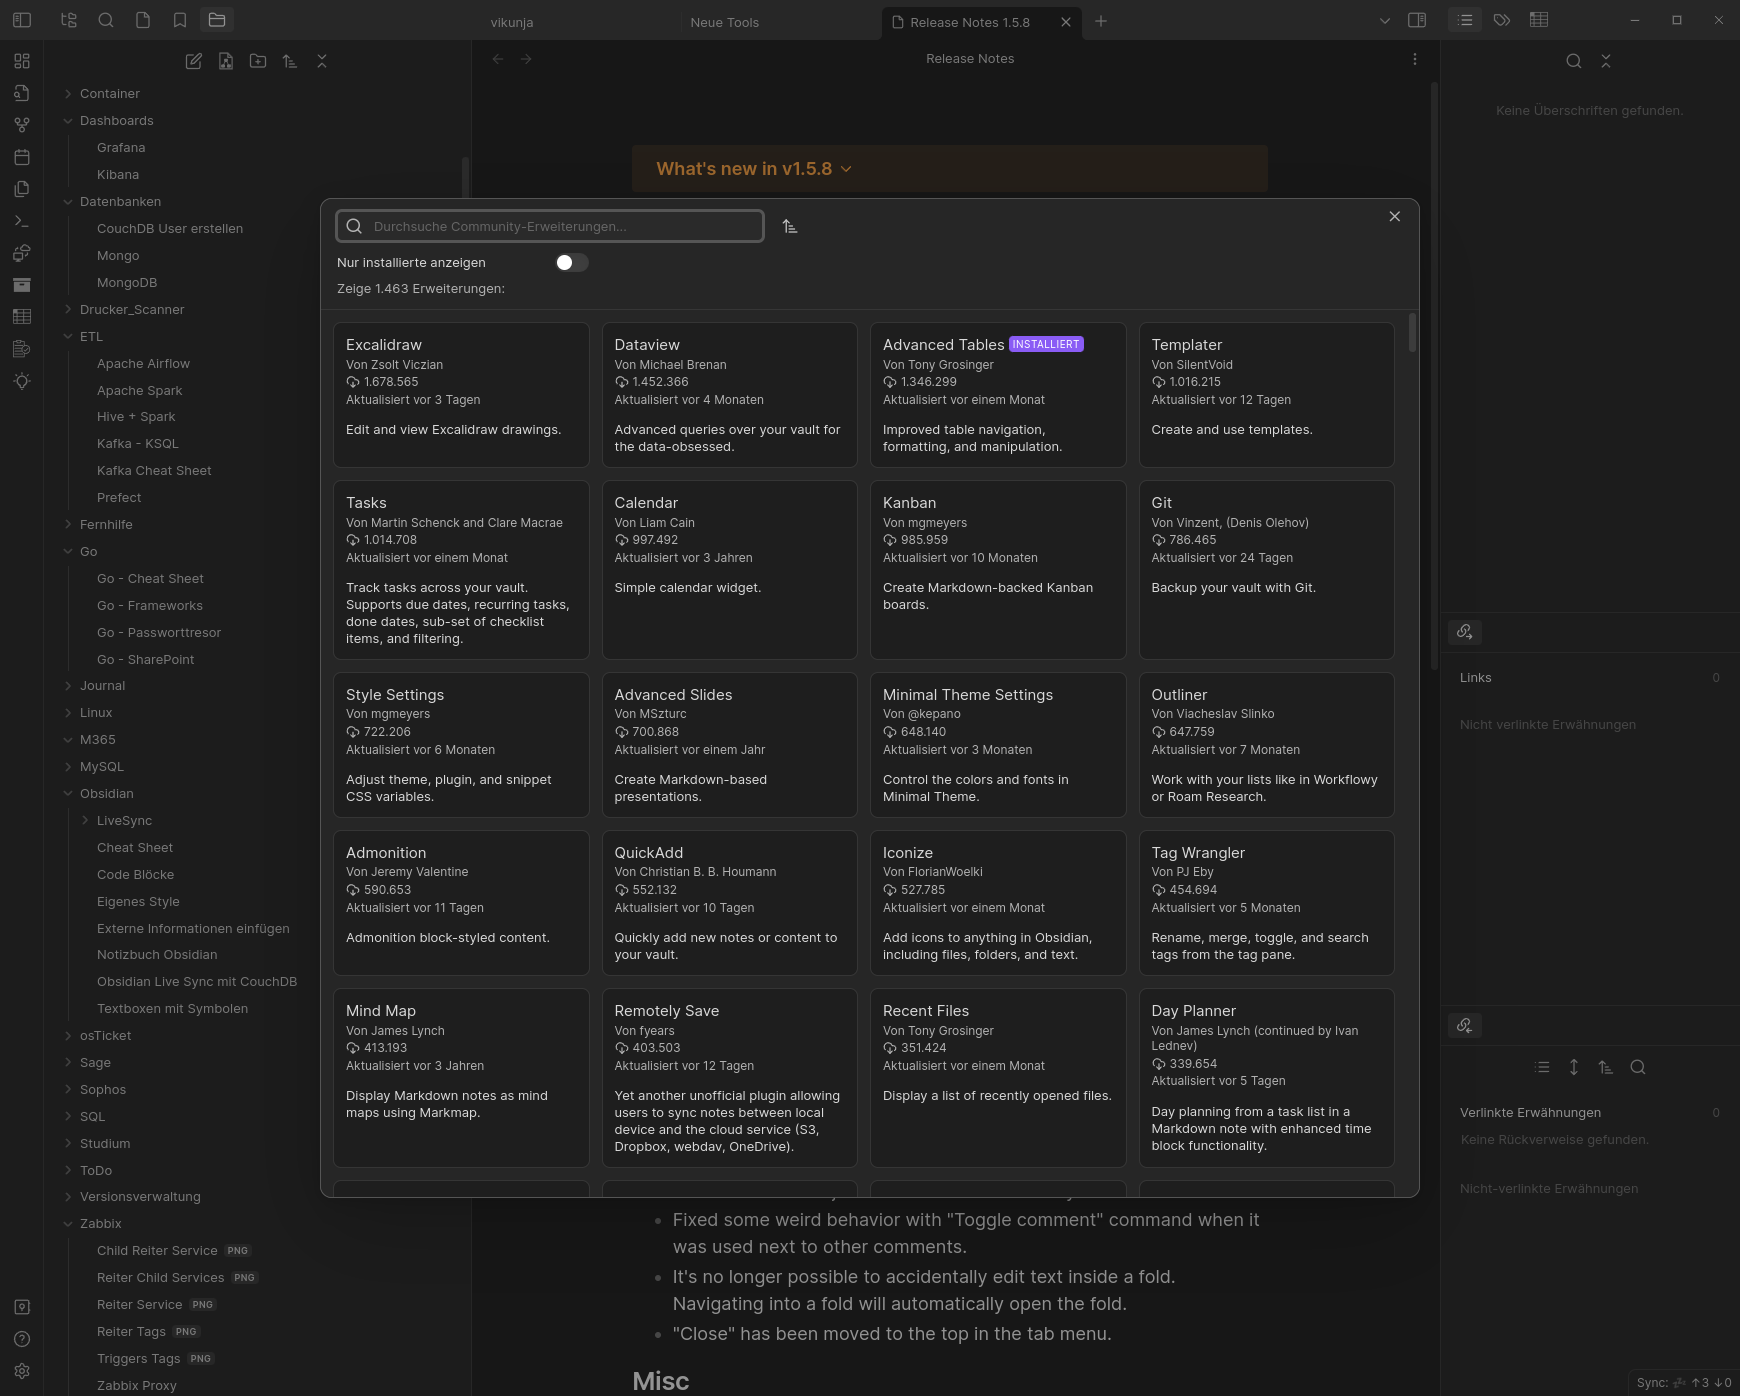Toggle the left sidebar icon
Screen dimensions: 1740x1396
tap(22, 20)
